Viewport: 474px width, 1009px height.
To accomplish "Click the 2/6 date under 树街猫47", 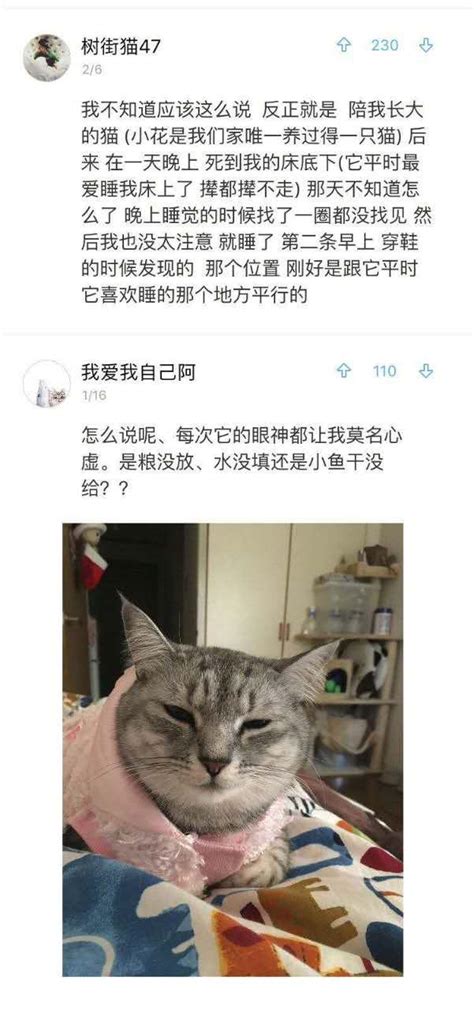I will [91, 70].
